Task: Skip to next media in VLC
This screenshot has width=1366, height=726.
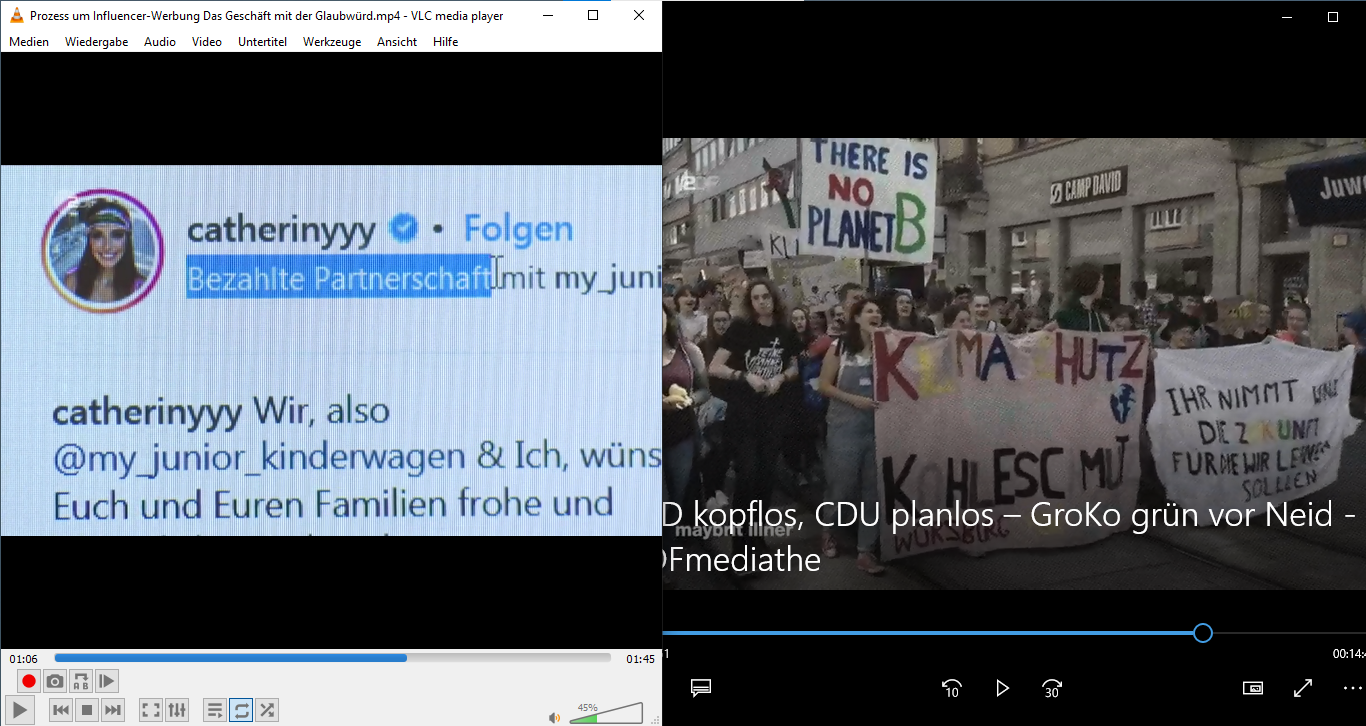Action: coord(113,710)
